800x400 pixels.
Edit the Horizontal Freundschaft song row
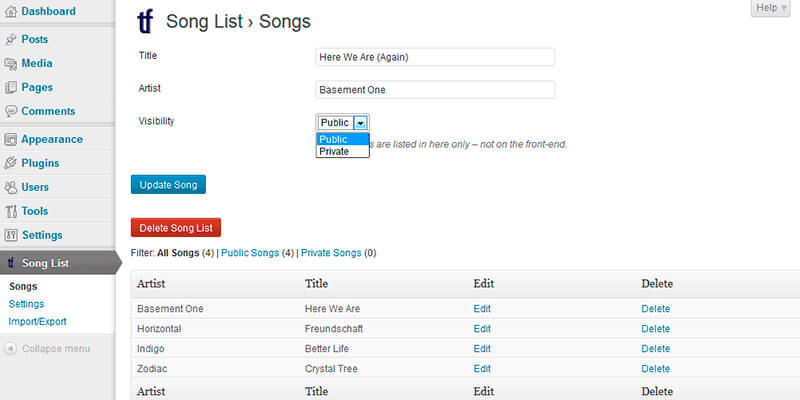482,329
